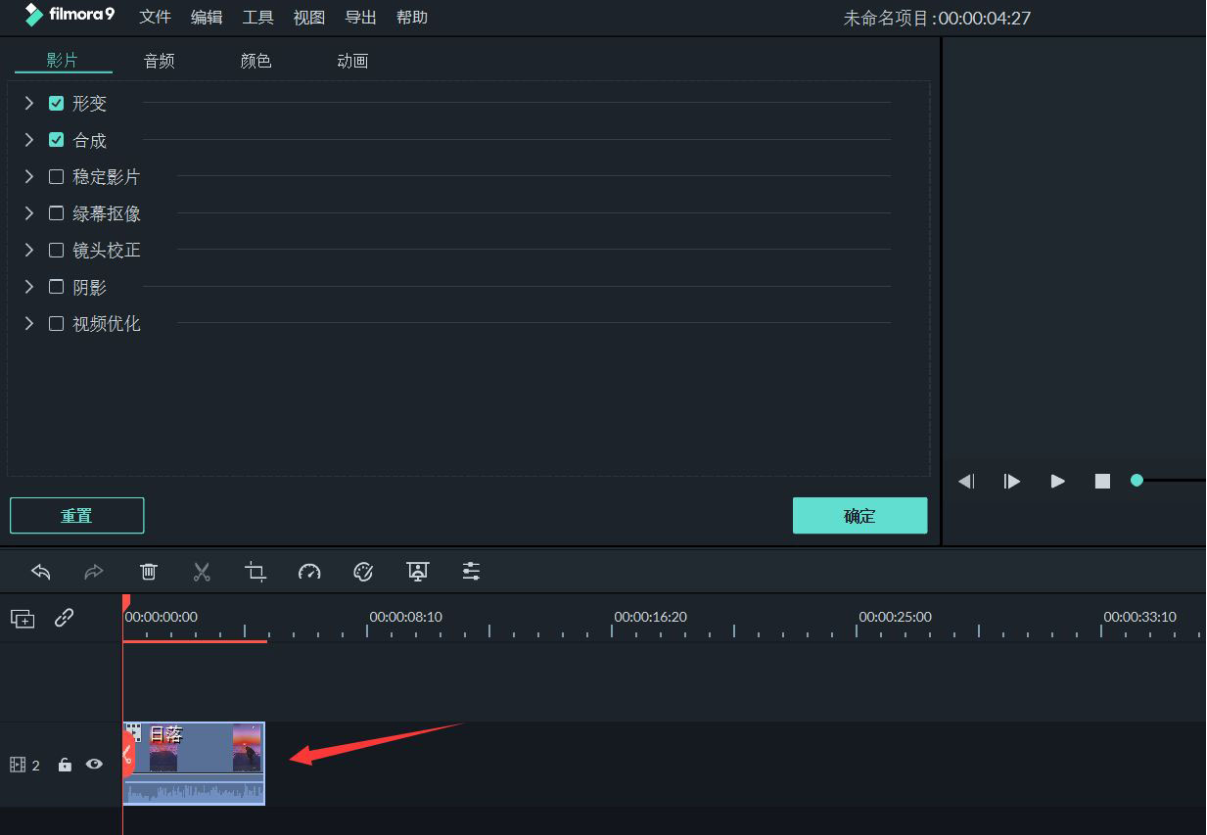Enable the 稳定影片 option
1207x835 pixels.
click(x=56, y=176)
